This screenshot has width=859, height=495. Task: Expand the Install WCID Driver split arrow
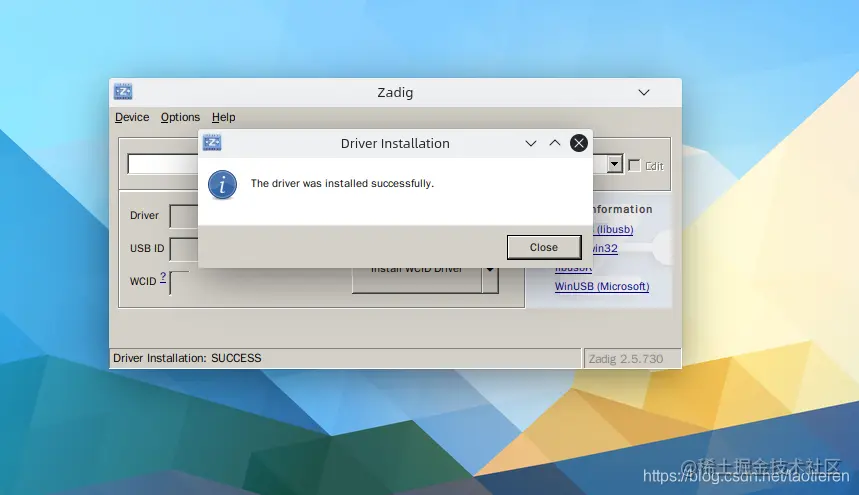[490, 280]
